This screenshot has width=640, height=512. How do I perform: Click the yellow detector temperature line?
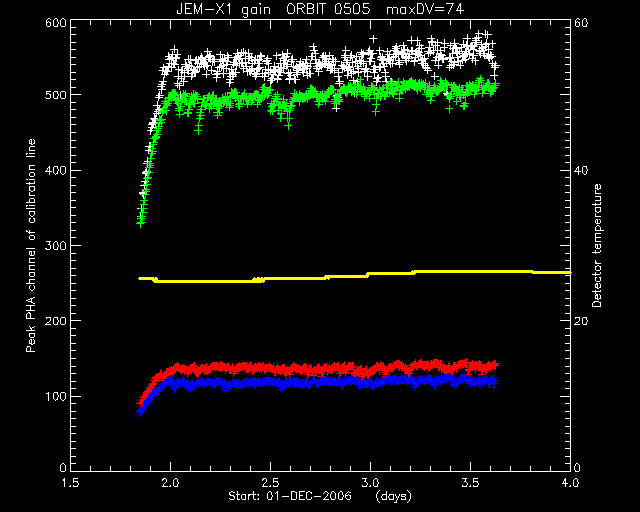pos(354,276)
